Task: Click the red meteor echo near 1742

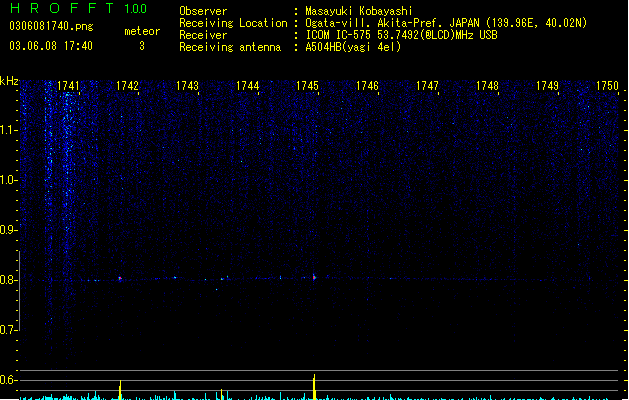Action: pyautogui.click(x=120, y=278)
